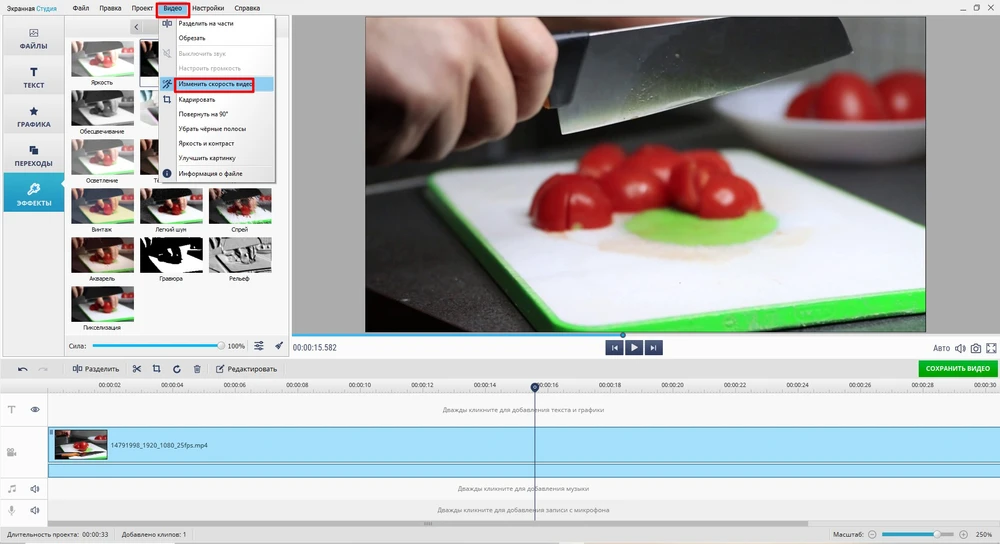Screen dimensions: 1000x544
Task: Enter fullscreen preview mode
Action: (x=992, y=348)
